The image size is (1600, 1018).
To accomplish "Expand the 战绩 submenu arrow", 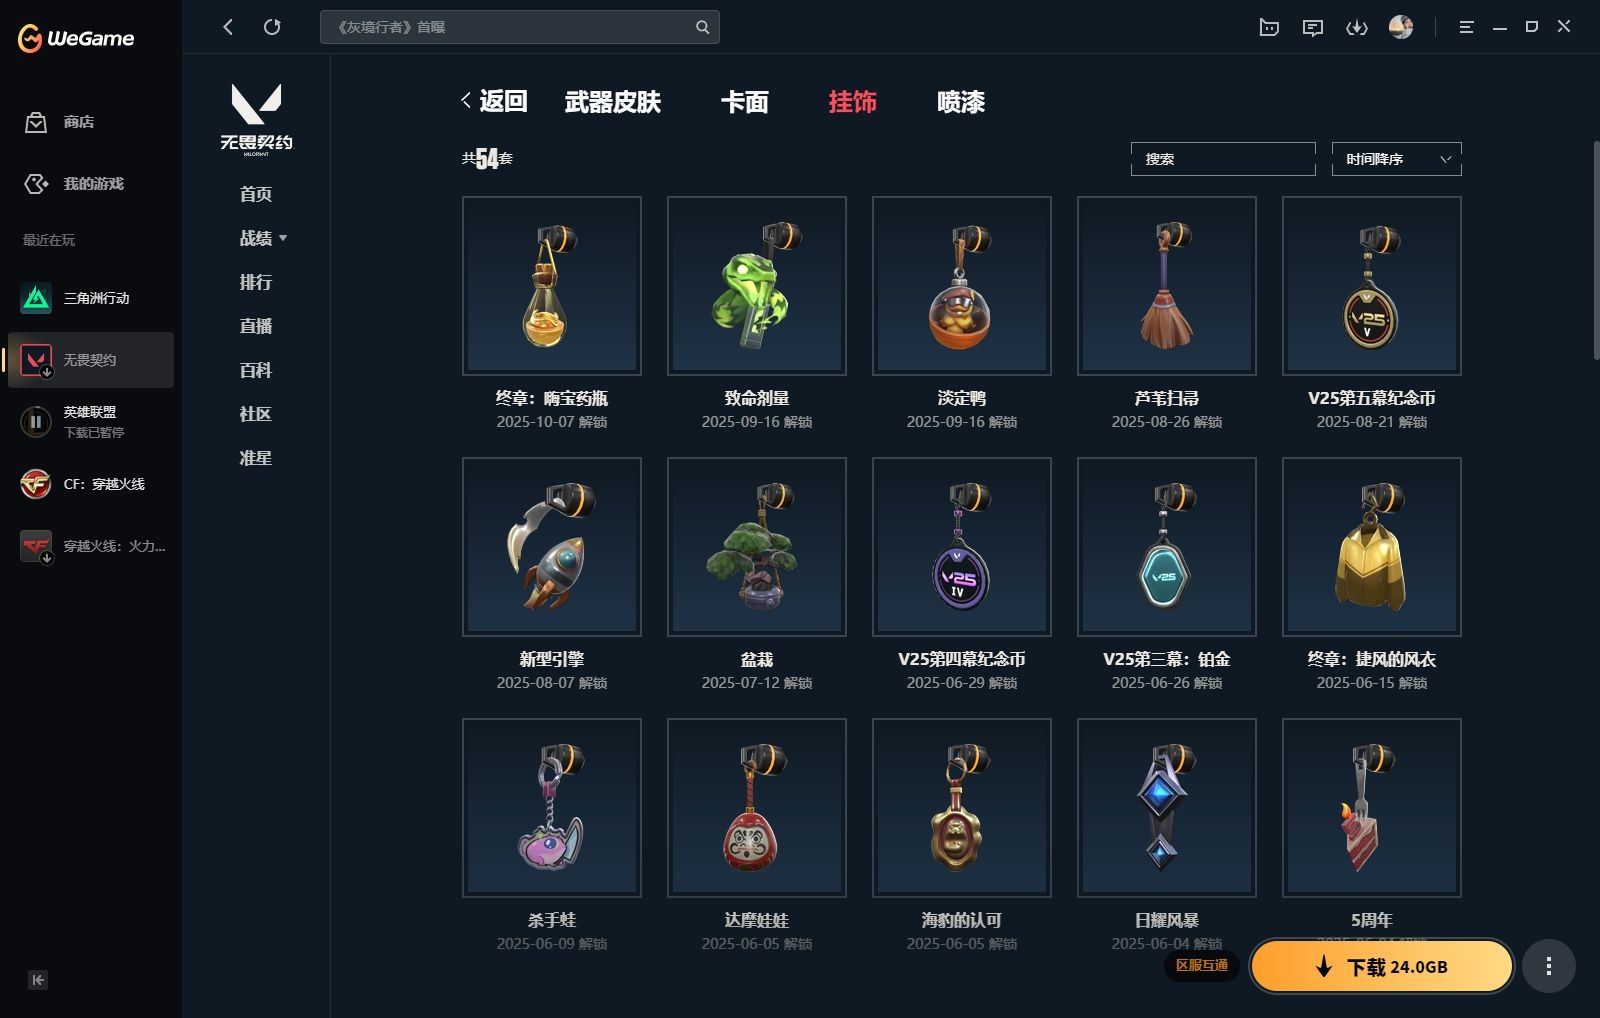I will 283,238.
